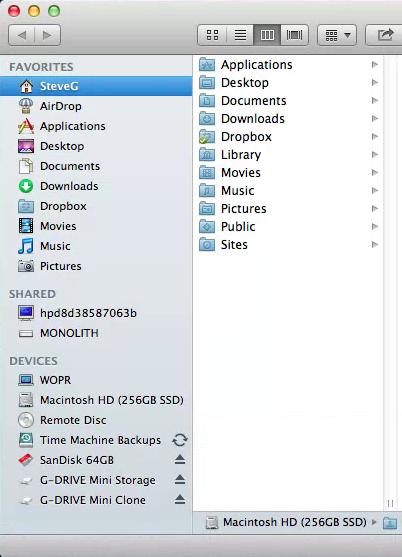Expand the Applications folder column arrow
Viewport: 402px width, 557px height.
coord(374,64)
